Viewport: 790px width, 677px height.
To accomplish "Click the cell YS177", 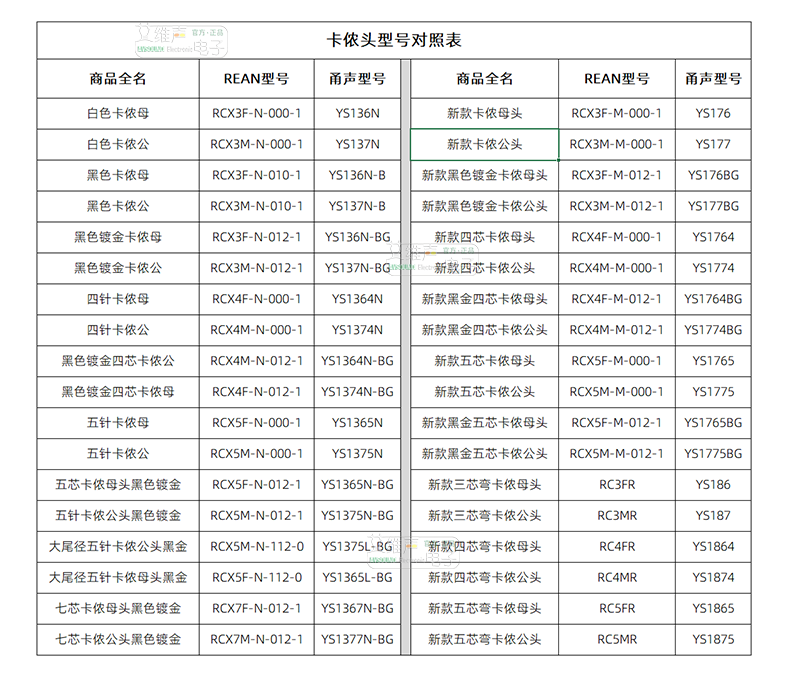I will click(x=713, y=145).
